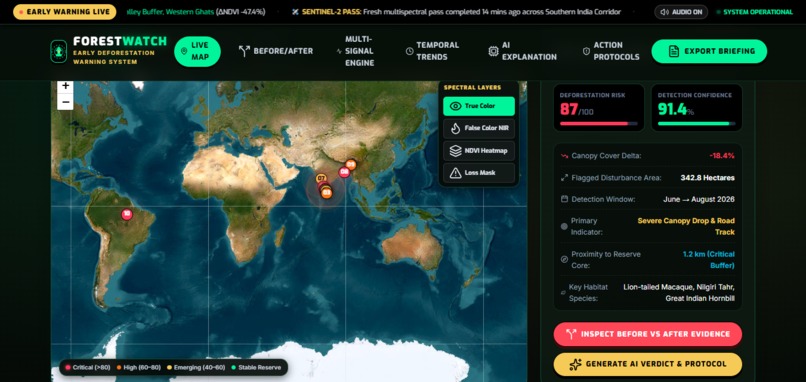
Task: Click Generate AI Verdict & Protocol
Action: [648, 364]
